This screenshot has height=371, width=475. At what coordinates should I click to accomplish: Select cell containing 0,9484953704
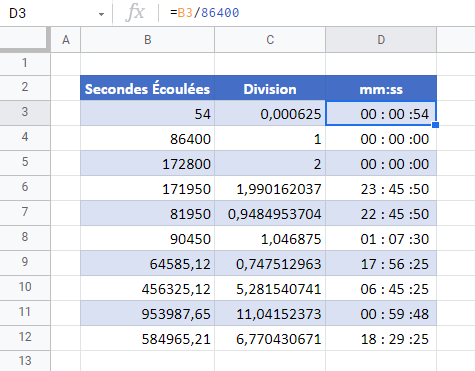click(270, 213)
